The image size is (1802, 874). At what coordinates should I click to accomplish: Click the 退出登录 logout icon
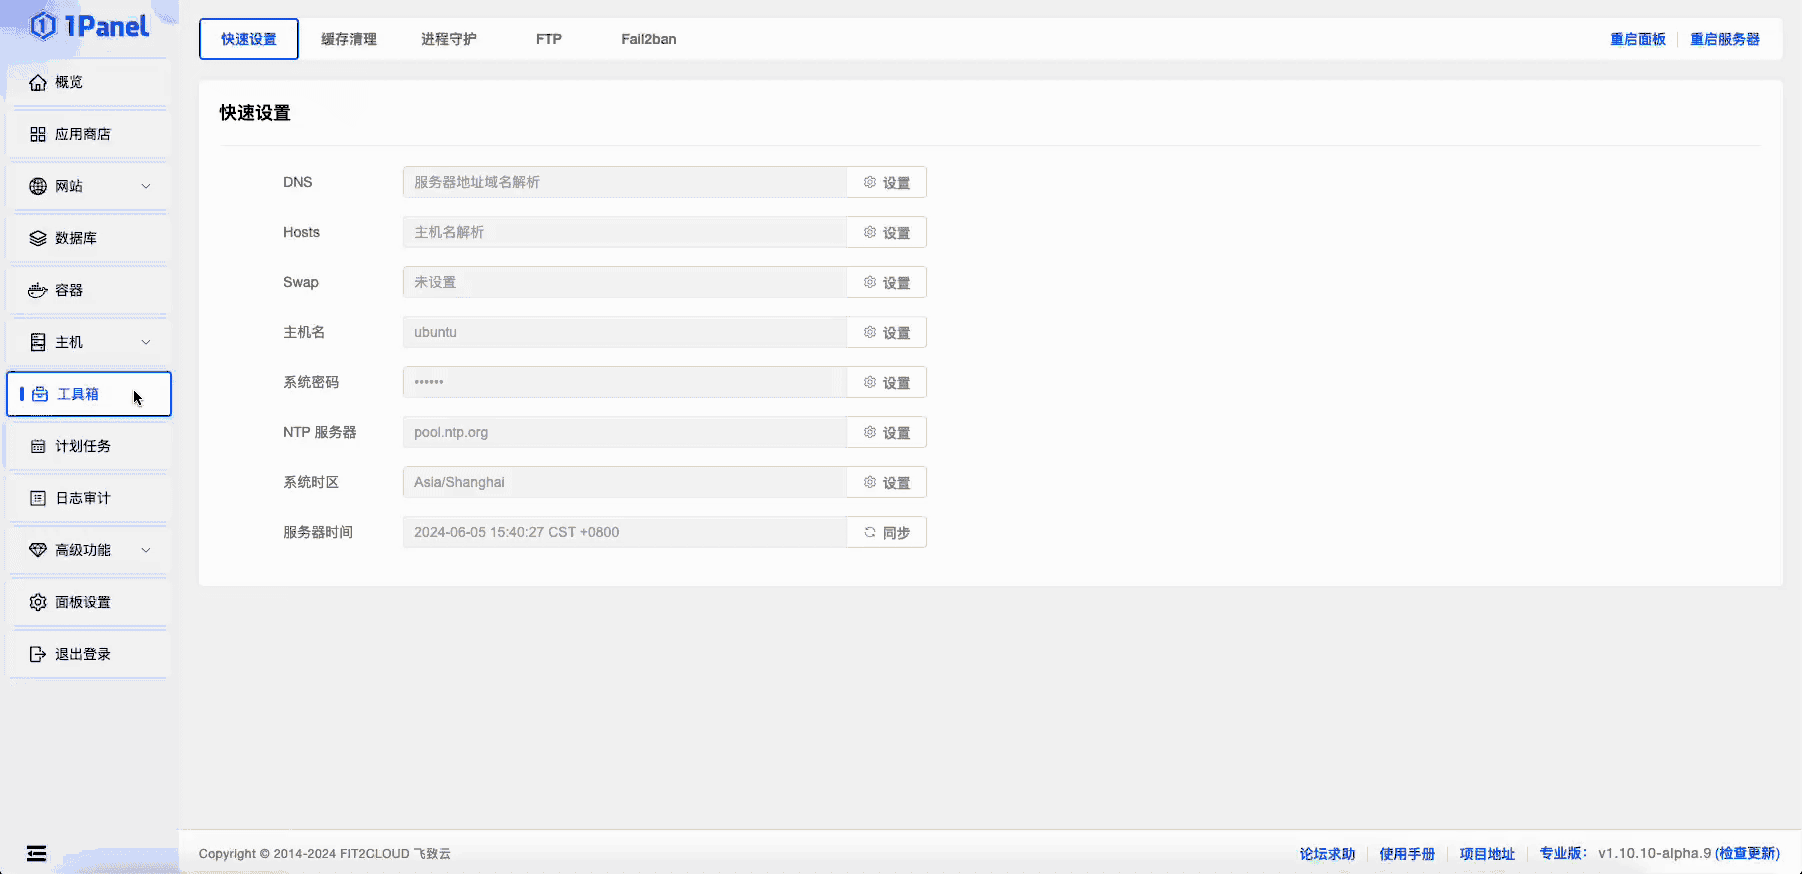pyautogui.click(x=38, y=654)
